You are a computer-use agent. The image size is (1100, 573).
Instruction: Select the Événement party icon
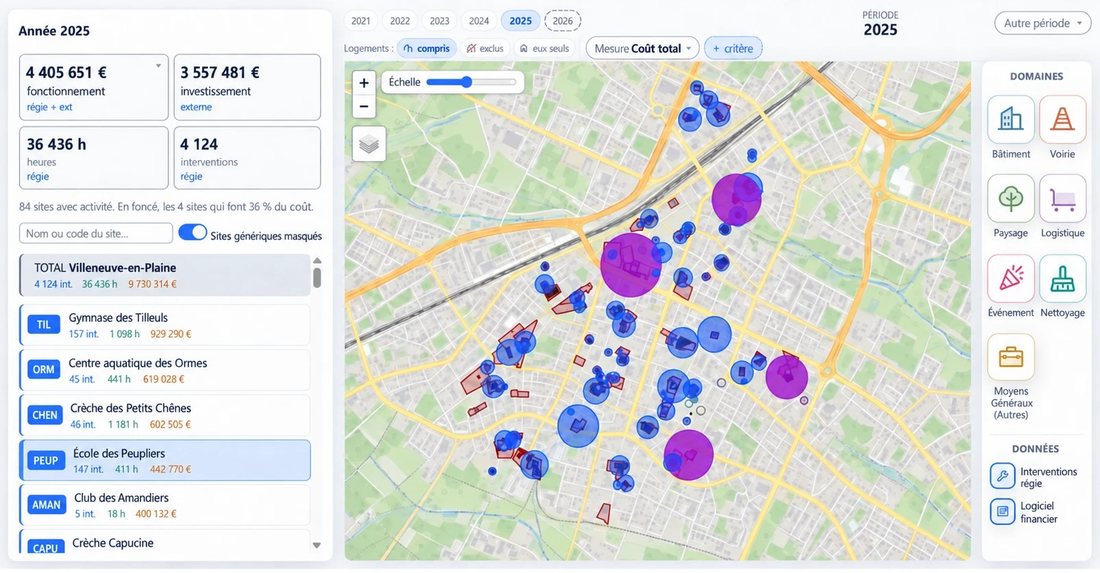click(1010, 278)
